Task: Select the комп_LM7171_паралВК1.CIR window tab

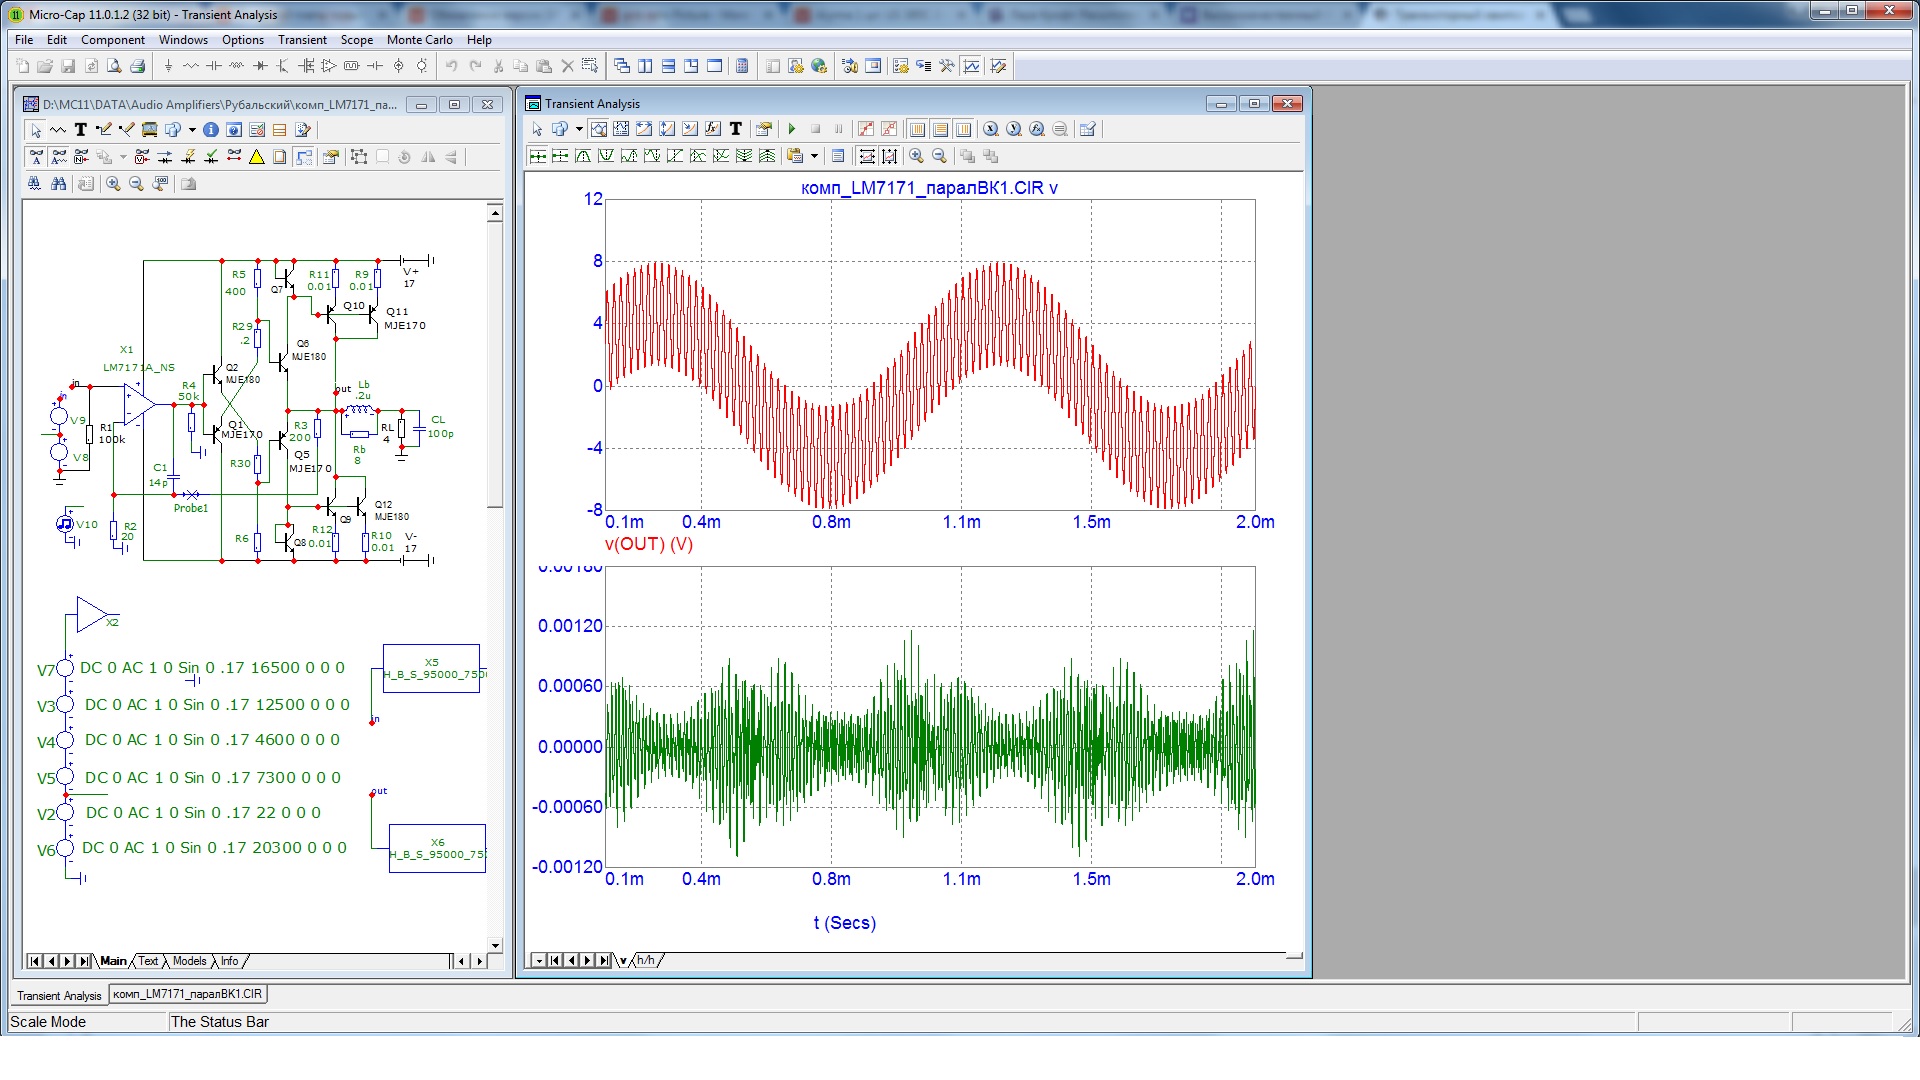Action: [187, 994]
